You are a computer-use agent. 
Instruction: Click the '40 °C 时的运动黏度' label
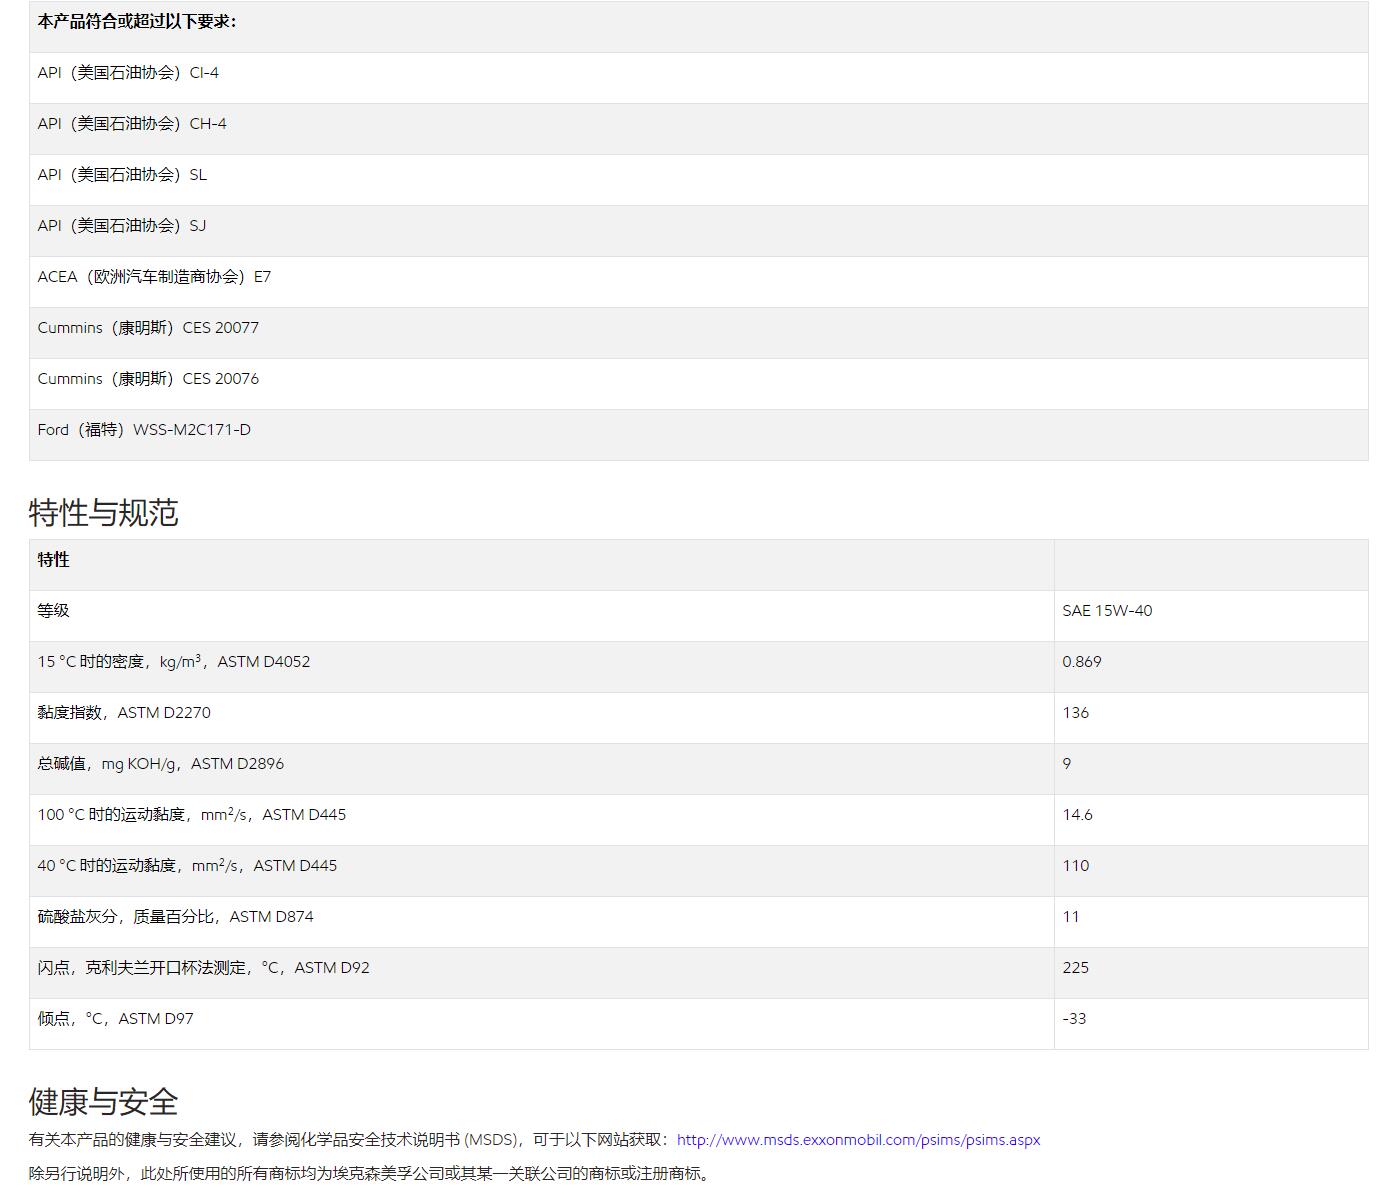click(x=187, y=866)
